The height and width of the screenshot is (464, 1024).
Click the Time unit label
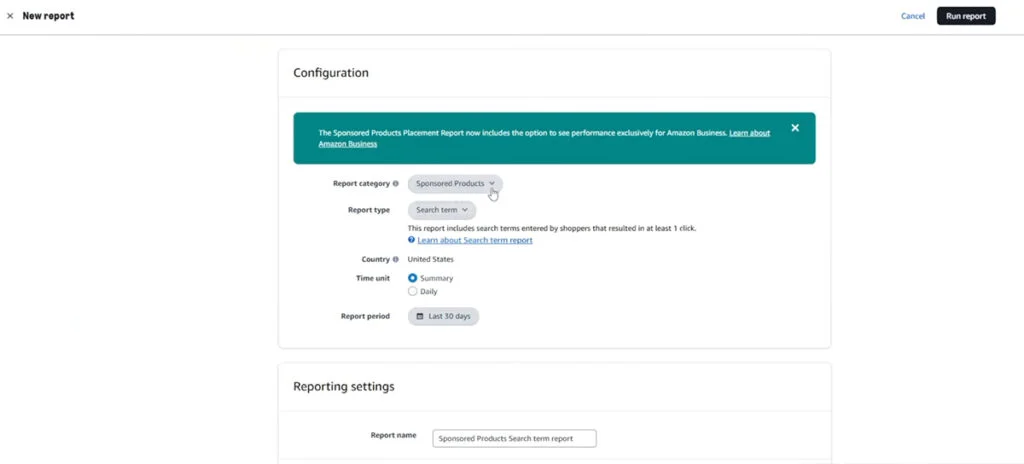click(374, 278)
